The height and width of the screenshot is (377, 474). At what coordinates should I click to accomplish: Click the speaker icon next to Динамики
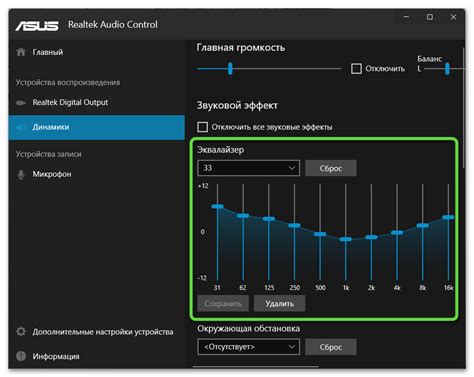21,127
